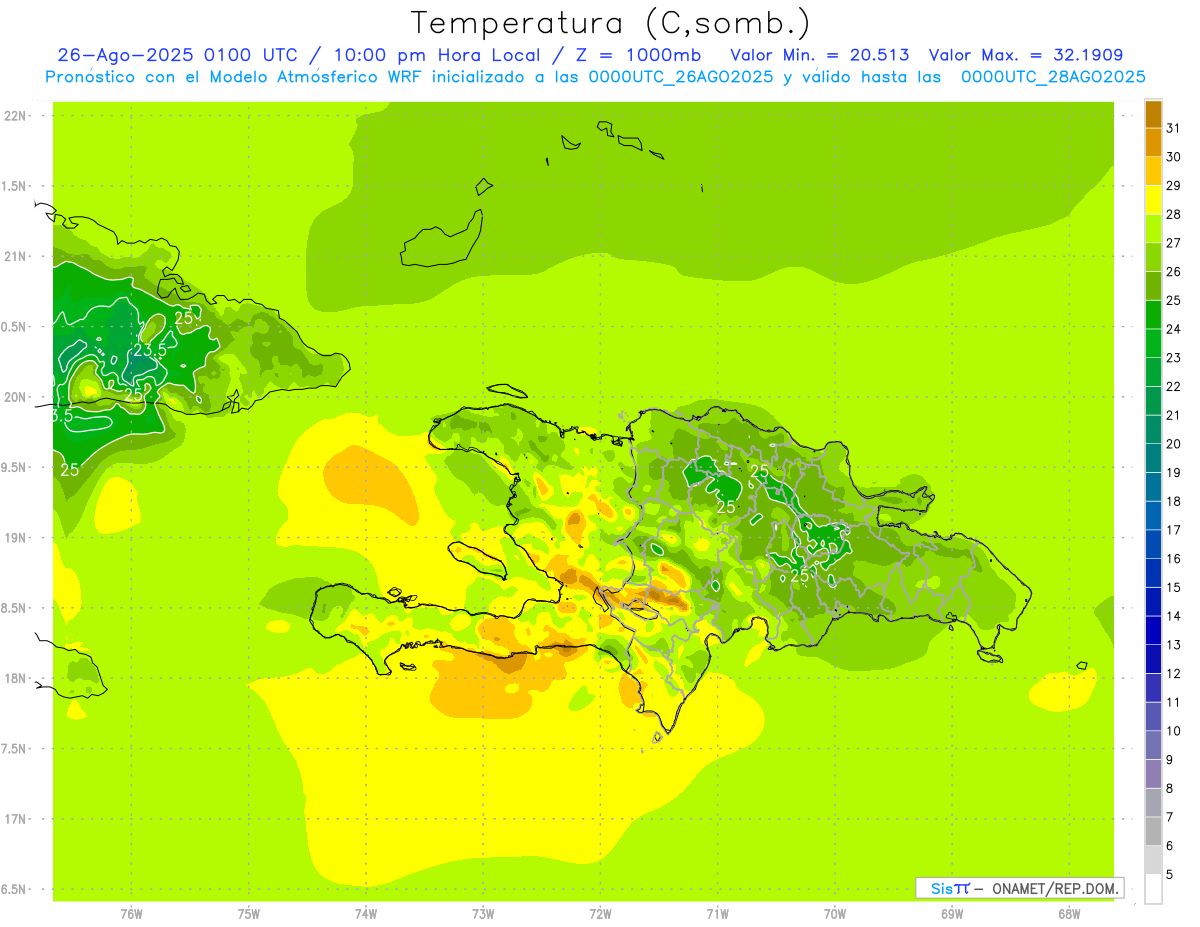Click the legend swatch between 25 and 26
1200x927 pixels.
pyautogui.click(x=1153, y=286)
